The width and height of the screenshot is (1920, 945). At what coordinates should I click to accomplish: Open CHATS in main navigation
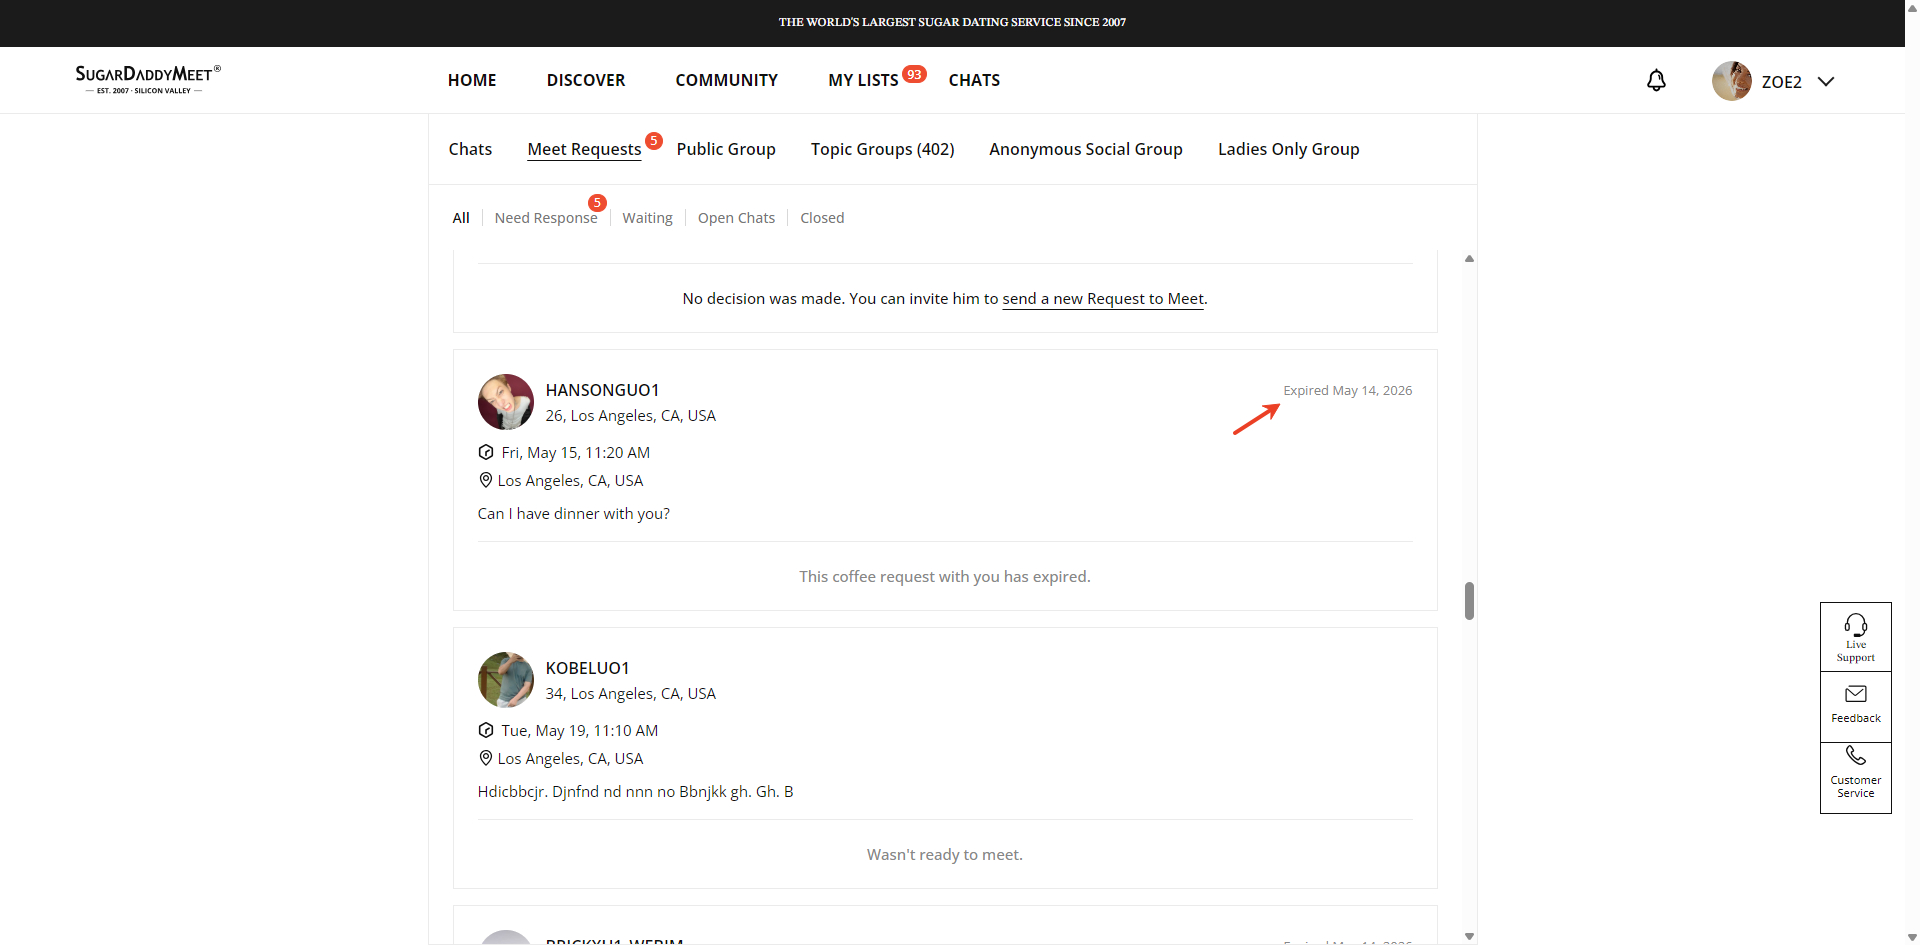point(974,80)
